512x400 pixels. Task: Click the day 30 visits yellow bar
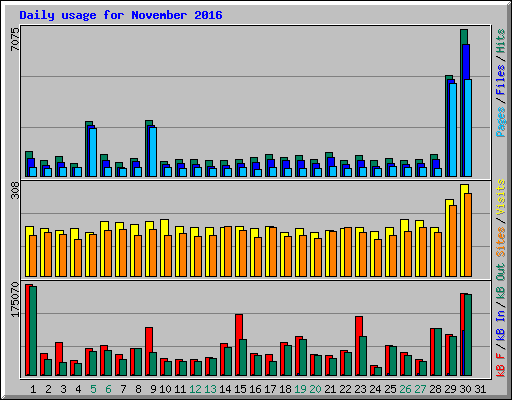point(463,230)
